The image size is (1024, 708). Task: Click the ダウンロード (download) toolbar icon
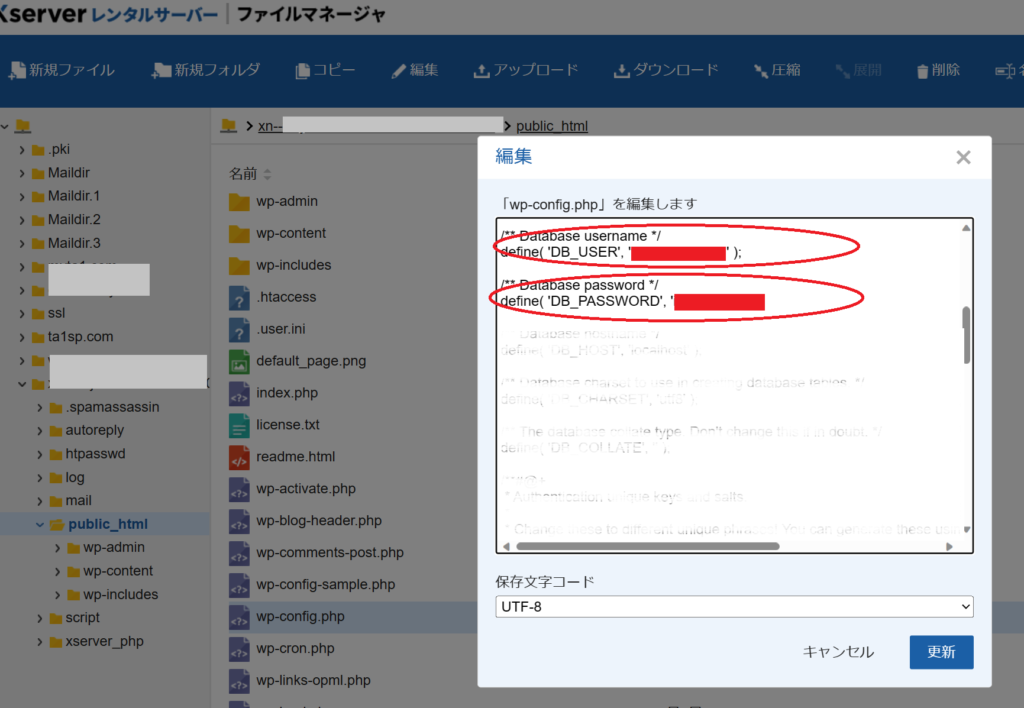click(621, 71)
